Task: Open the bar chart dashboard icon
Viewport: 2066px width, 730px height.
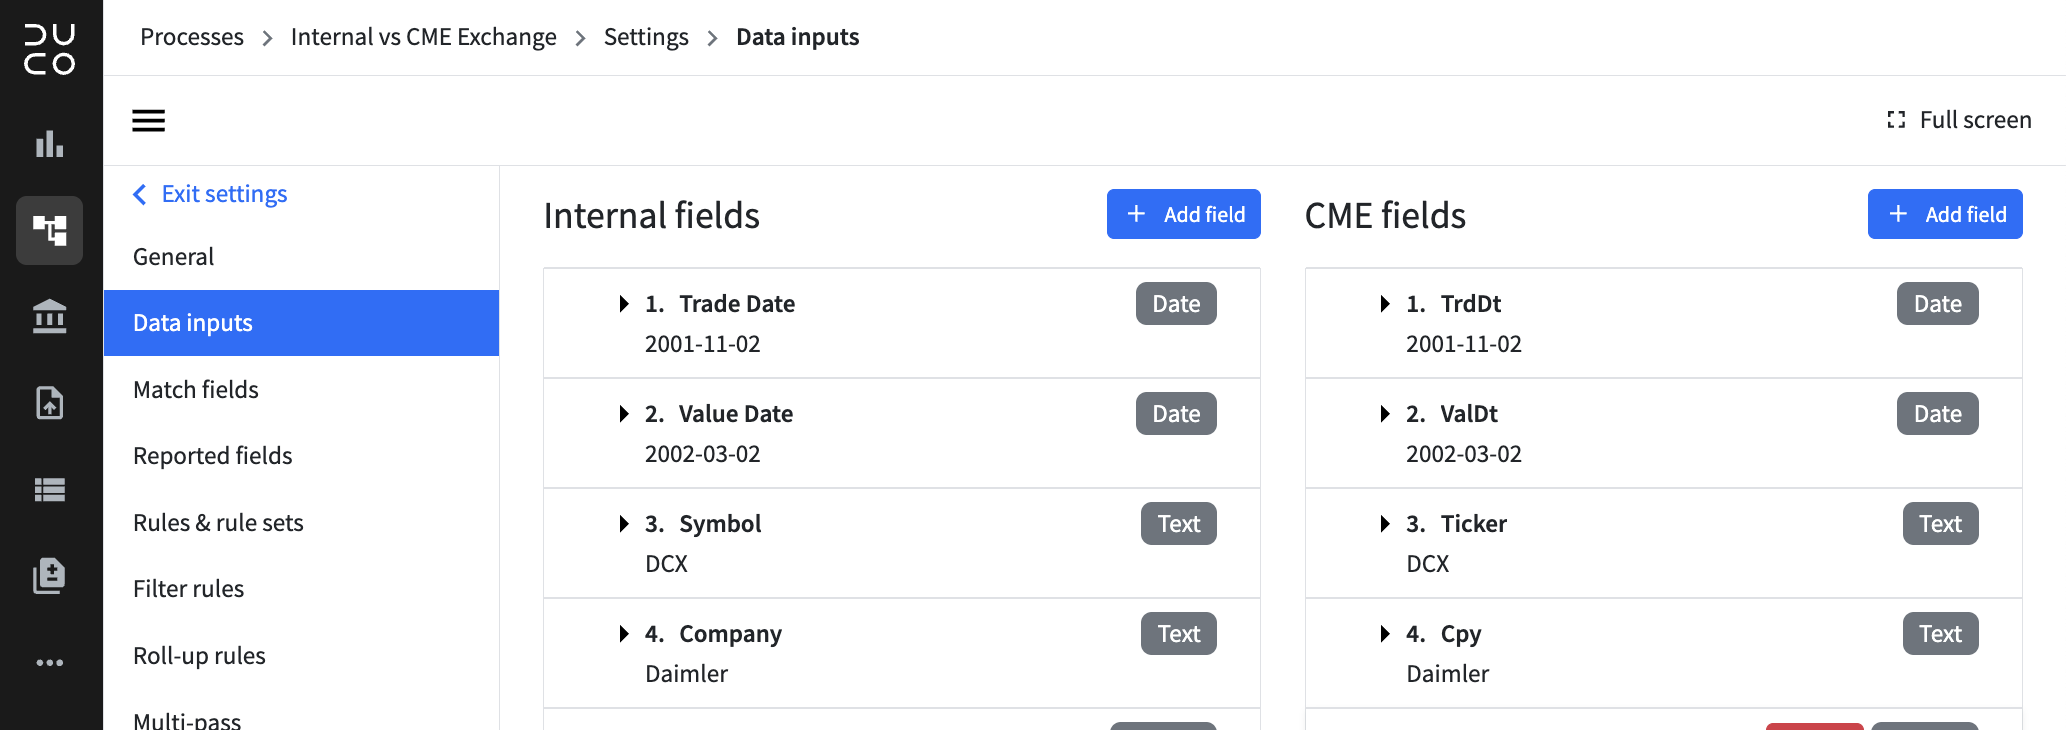Action: click(50, 144)
